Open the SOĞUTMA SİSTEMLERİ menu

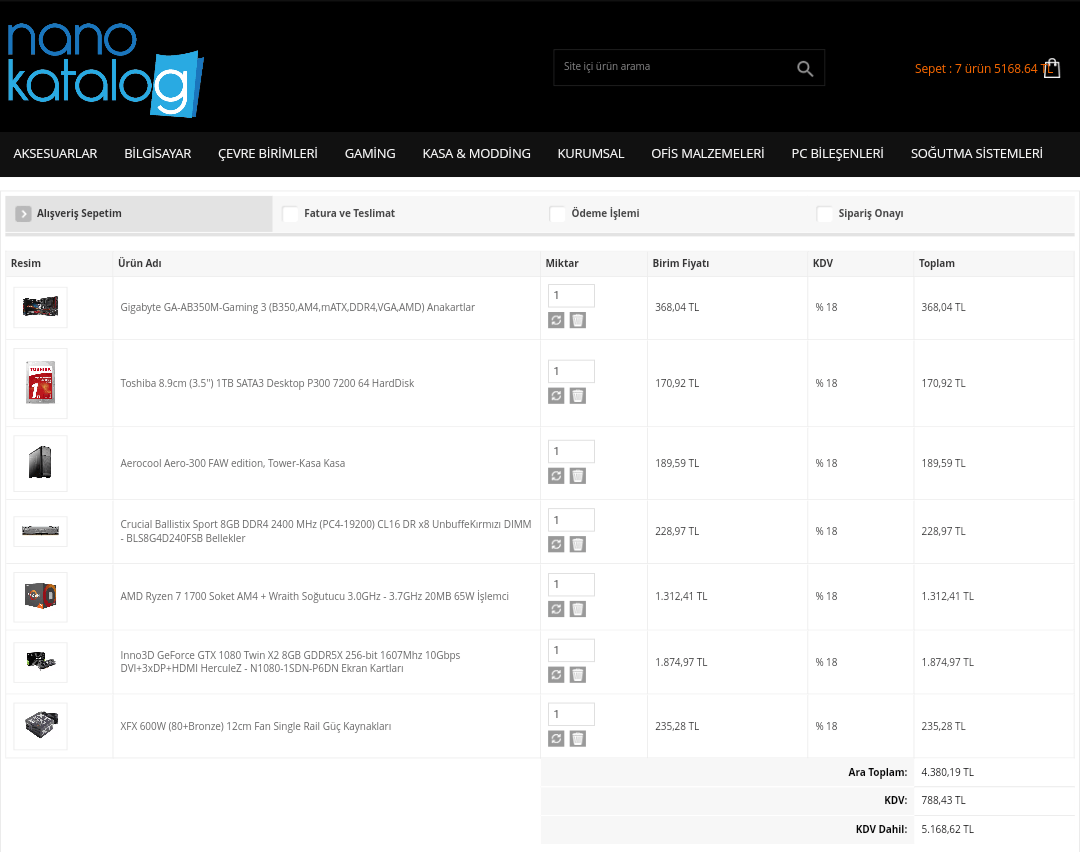pyautogui.click(x=977, y=154)
